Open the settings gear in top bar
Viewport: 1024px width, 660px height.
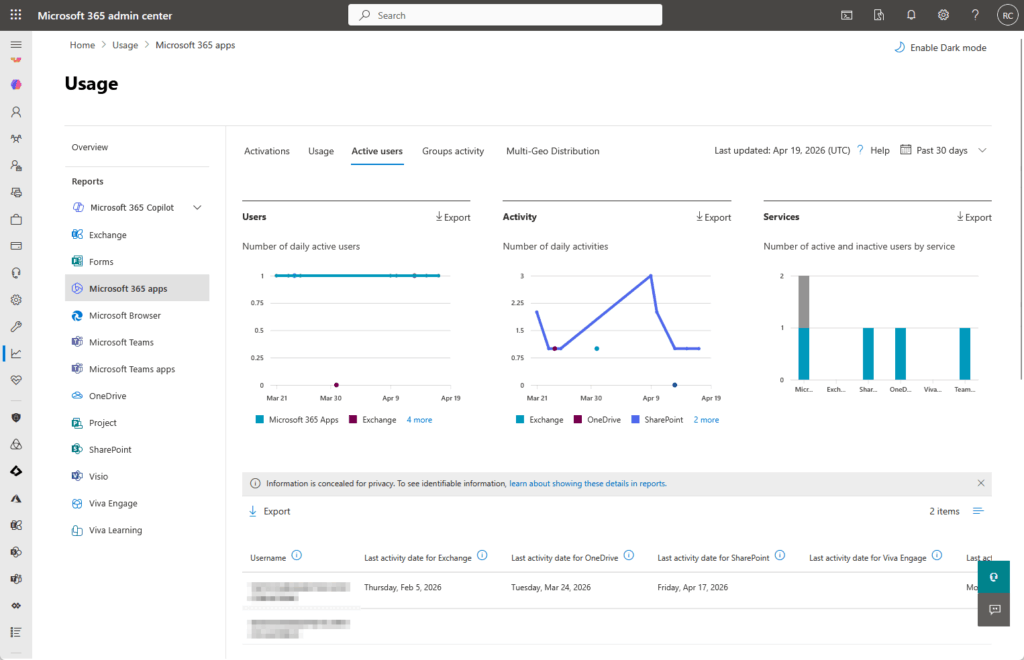click(943, 15)
